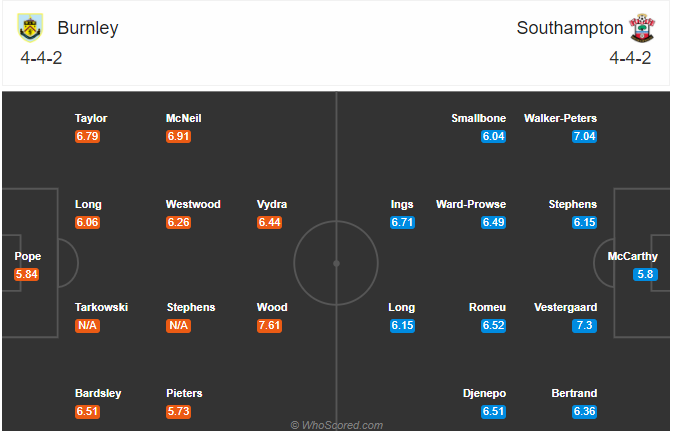The height and width of the screenshot is (431, 673).
Task: Select Burnley striker Vydra
Action: coord(272,204)
